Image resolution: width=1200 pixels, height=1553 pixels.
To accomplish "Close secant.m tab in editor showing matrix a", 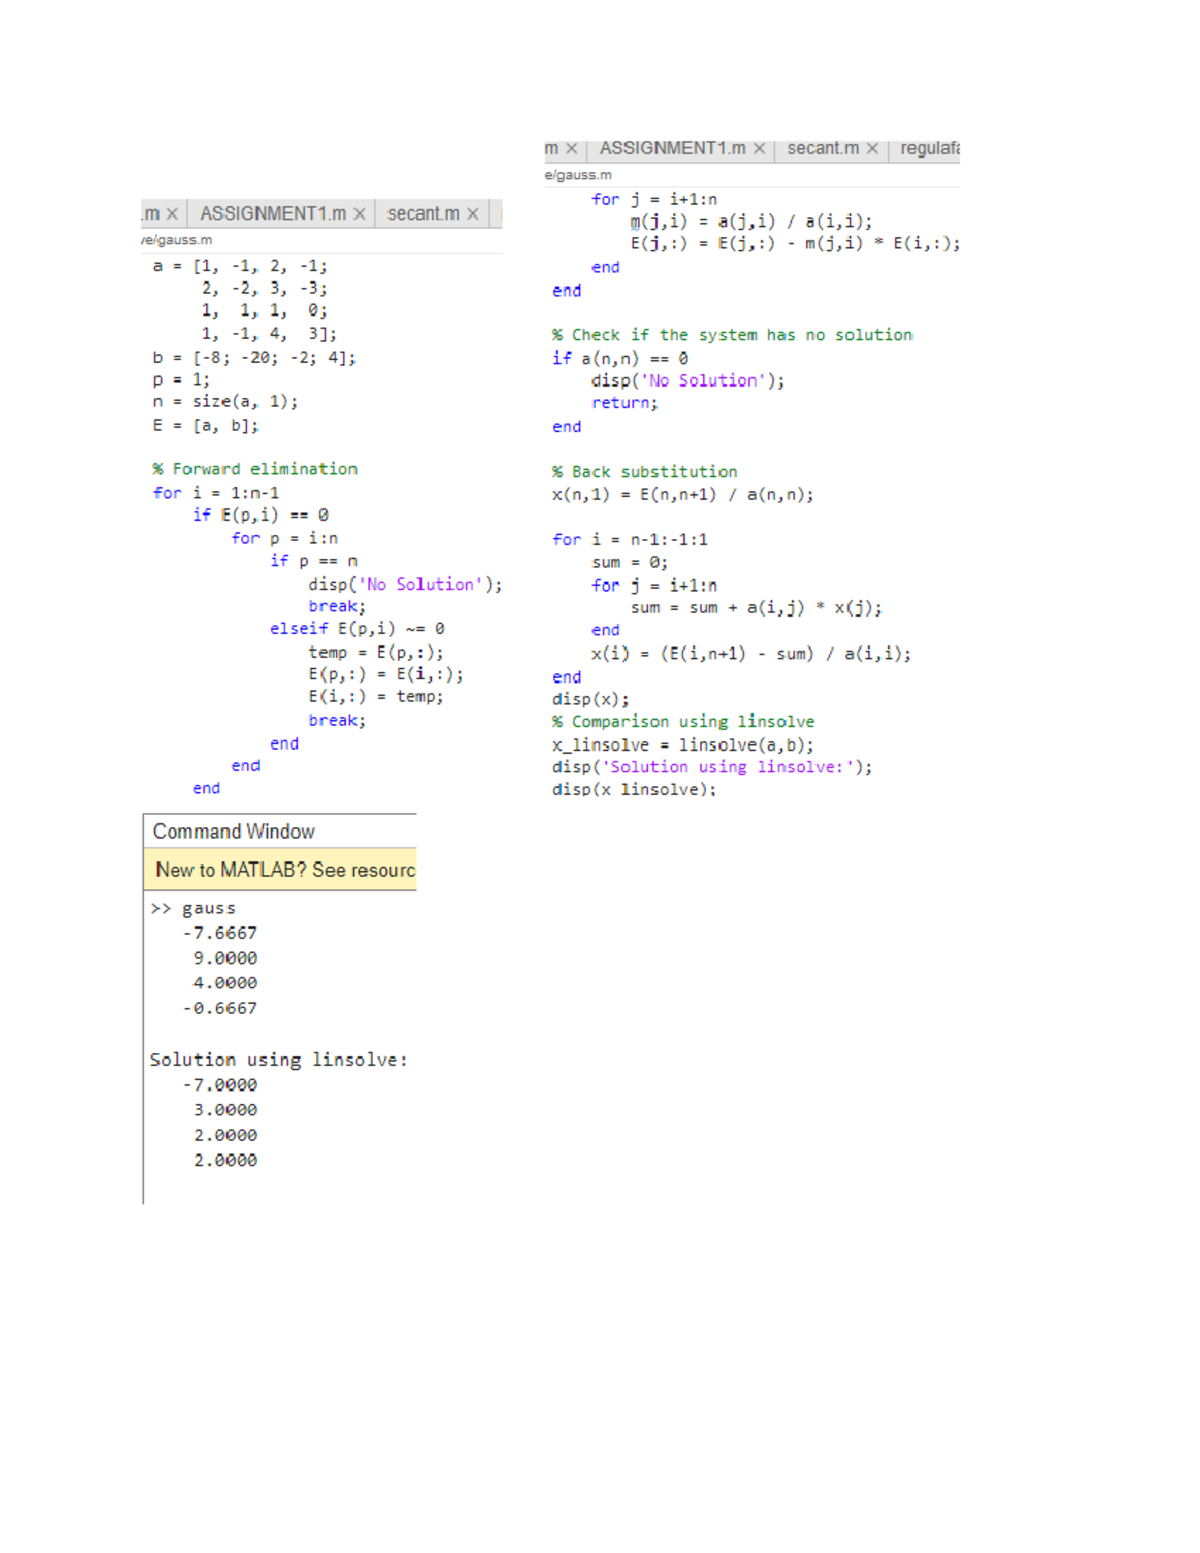I will click(x=473, y=214).
